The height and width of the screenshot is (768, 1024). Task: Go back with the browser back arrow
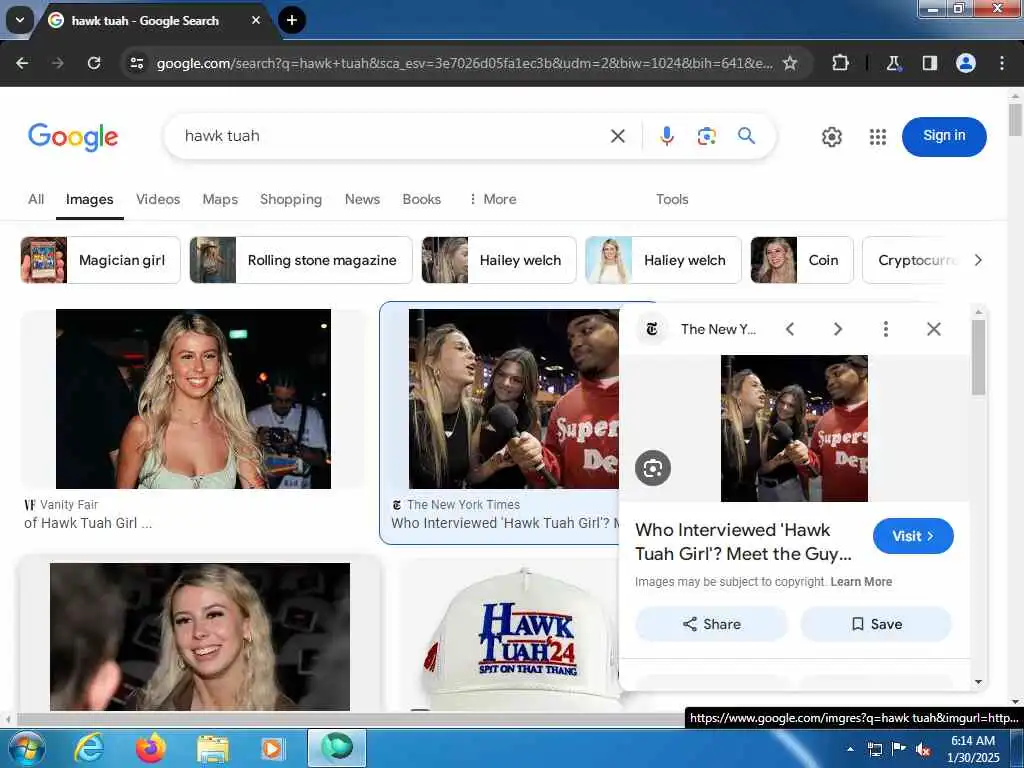22,63
